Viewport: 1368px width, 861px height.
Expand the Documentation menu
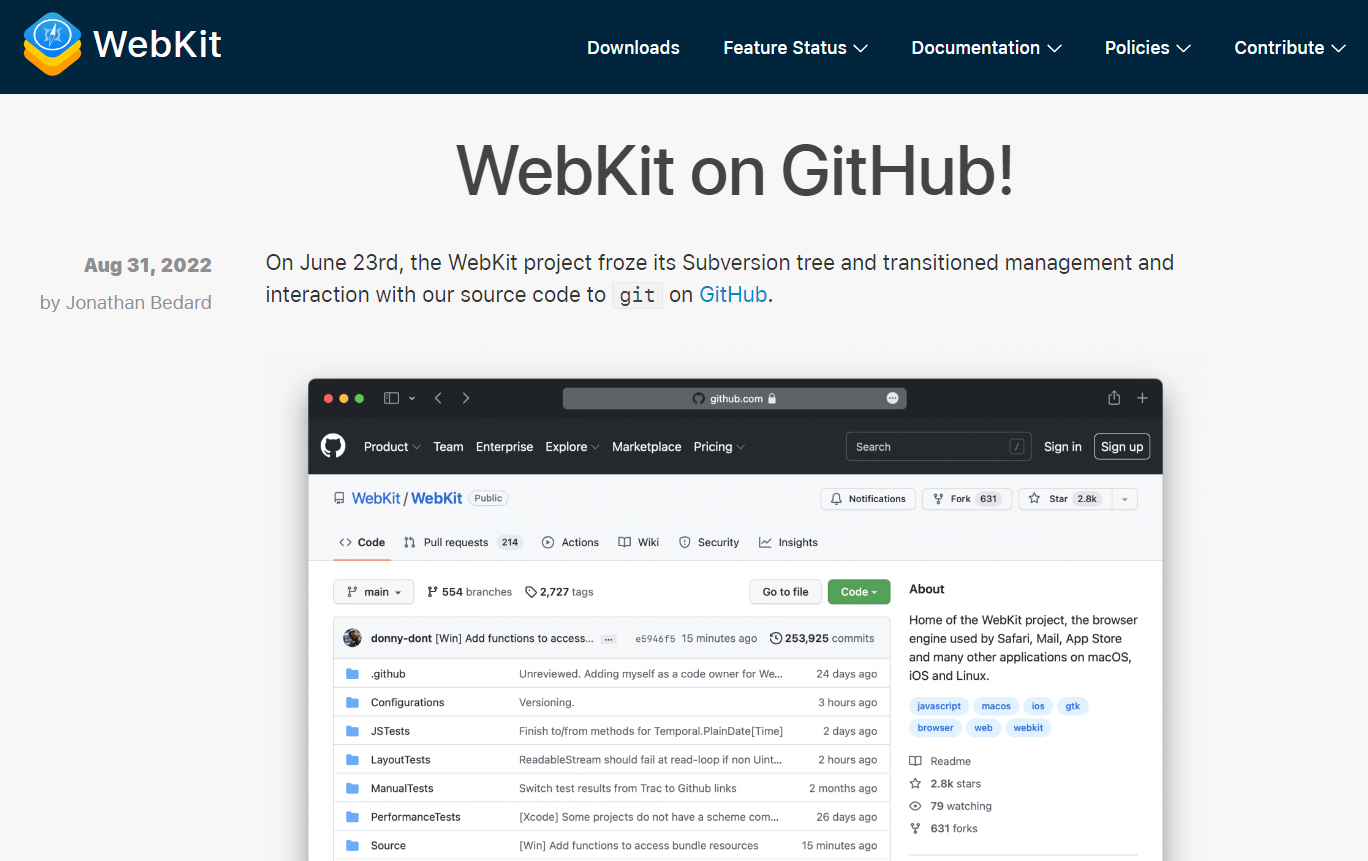pos(986,48)
